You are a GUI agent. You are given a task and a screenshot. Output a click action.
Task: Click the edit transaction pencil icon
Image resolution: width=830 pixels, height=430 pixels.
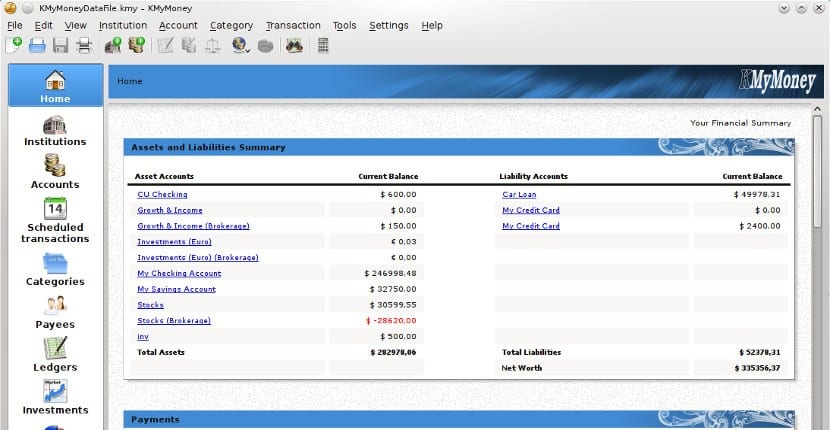tap(166, 46)
